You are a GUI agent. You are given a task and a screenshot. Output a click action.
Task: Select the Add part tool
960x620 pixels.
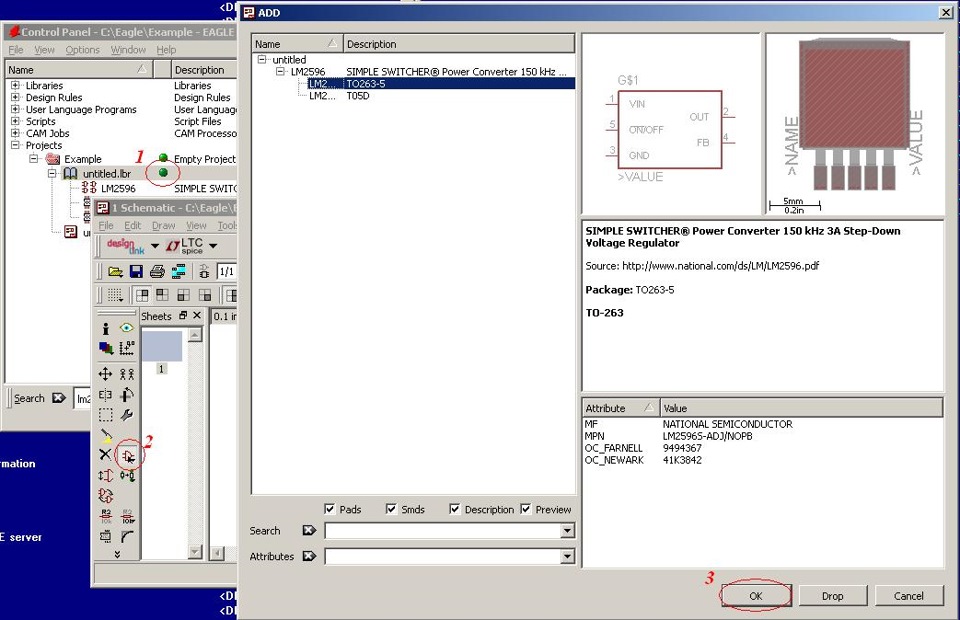click(127, 455)
